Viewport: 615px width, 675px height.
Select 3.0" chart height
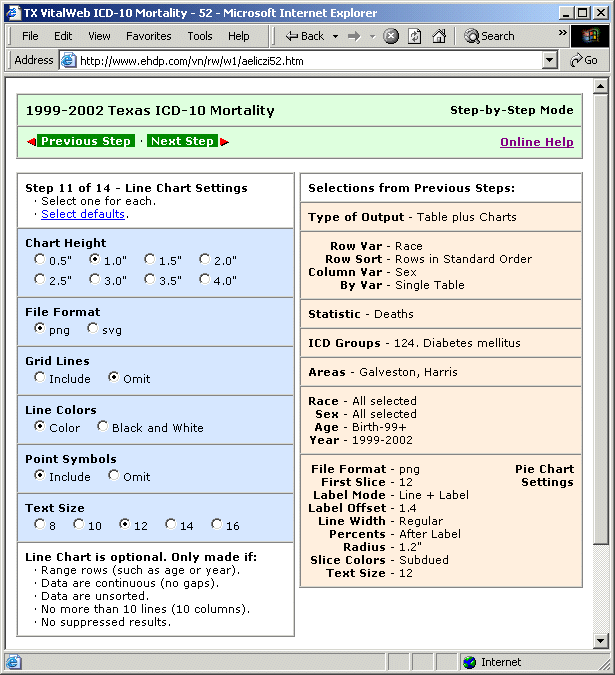(x=95, y=279)
